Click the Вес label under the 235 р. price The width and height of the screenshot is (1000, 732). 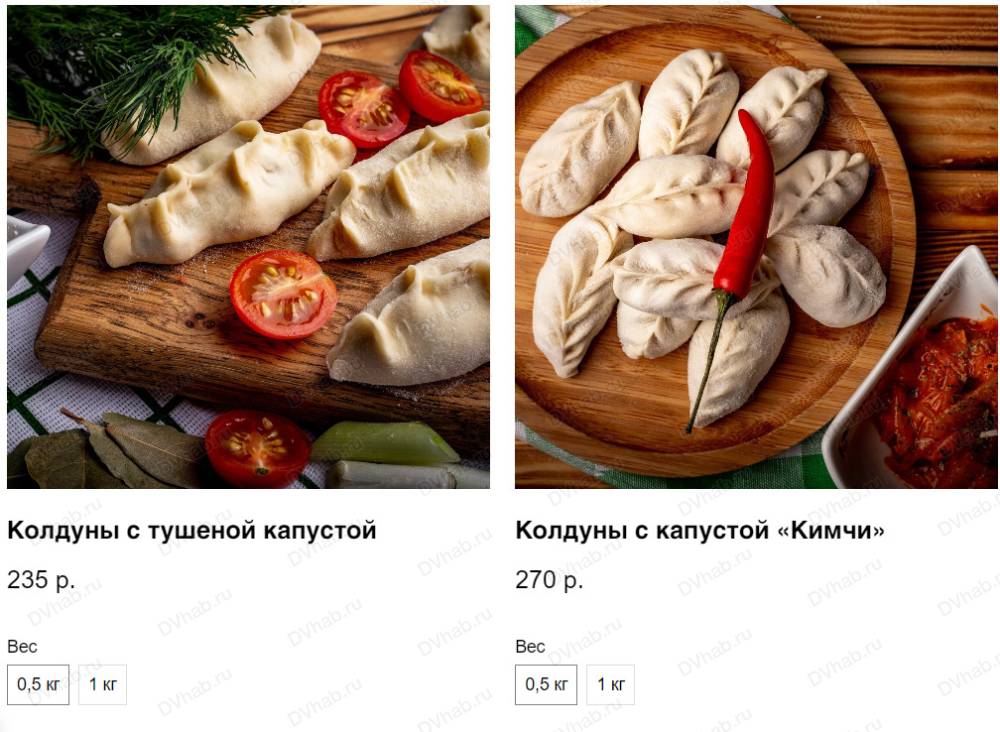[x=22, y=647]
